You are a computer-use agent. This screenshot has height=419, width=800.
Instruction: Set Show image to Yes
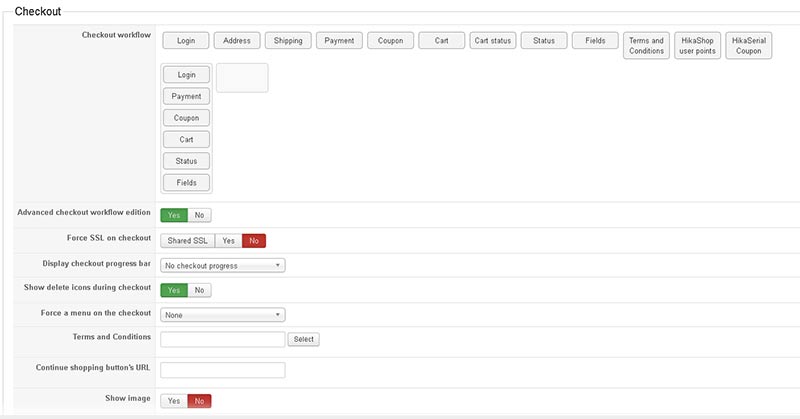click(x=174, y=401)
